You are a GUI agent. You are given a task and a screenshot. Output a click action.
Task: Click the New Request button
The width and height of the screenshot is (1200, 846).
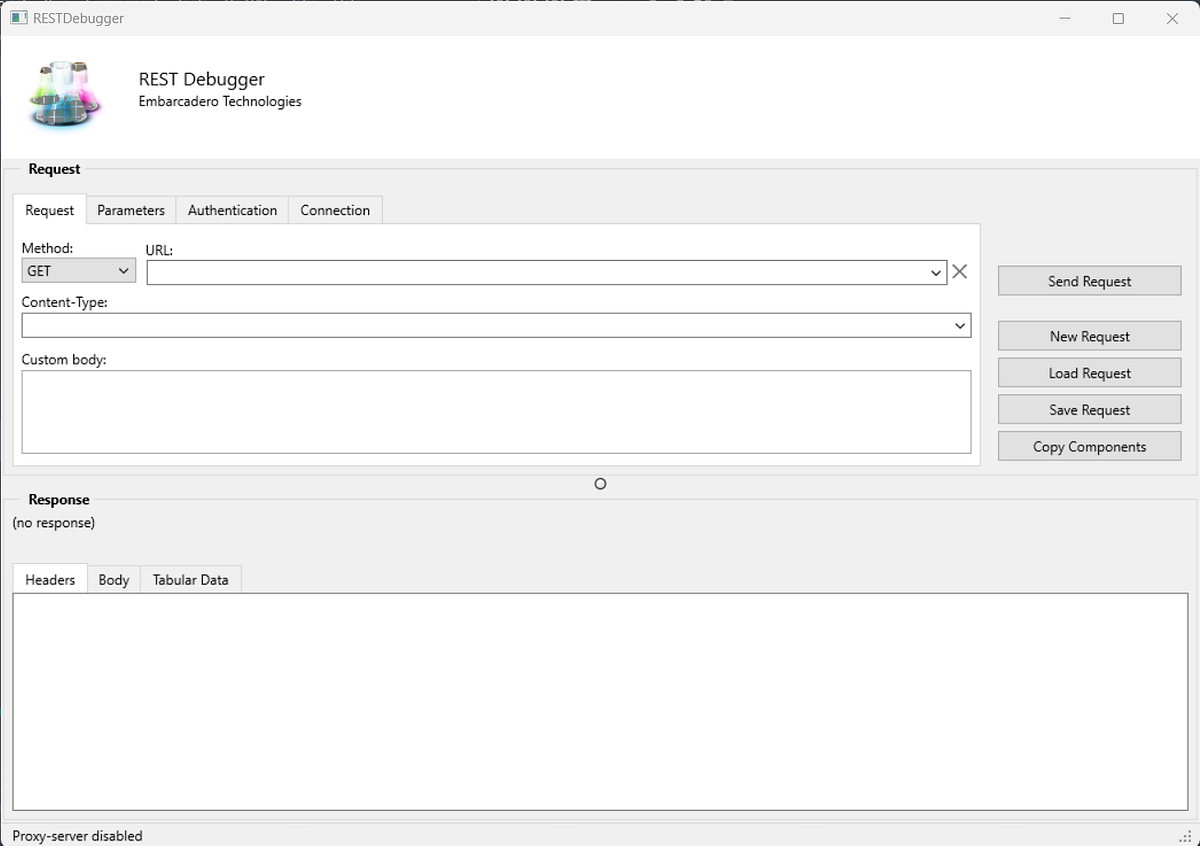pos(1089,336)
